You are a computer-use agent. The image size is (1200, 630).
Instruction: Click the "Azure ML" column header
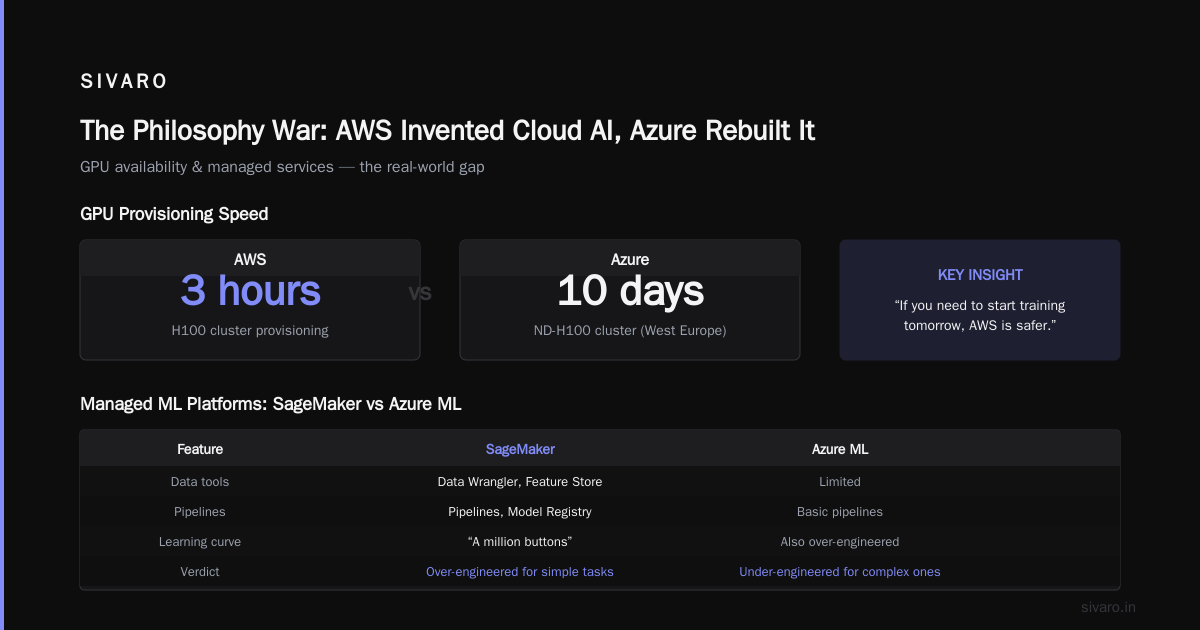click(840, 449)
